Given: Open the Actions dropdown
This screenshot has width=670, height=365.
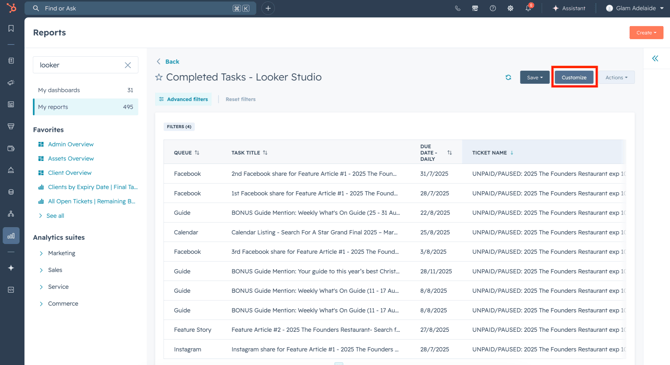Looking at the screenshot, I should pyautogui.click(x=617, y=77).
